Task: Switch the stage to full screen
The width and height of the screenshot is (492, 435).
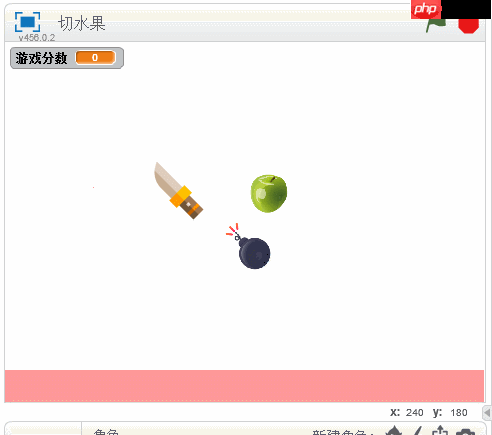Action: [27, 22]
